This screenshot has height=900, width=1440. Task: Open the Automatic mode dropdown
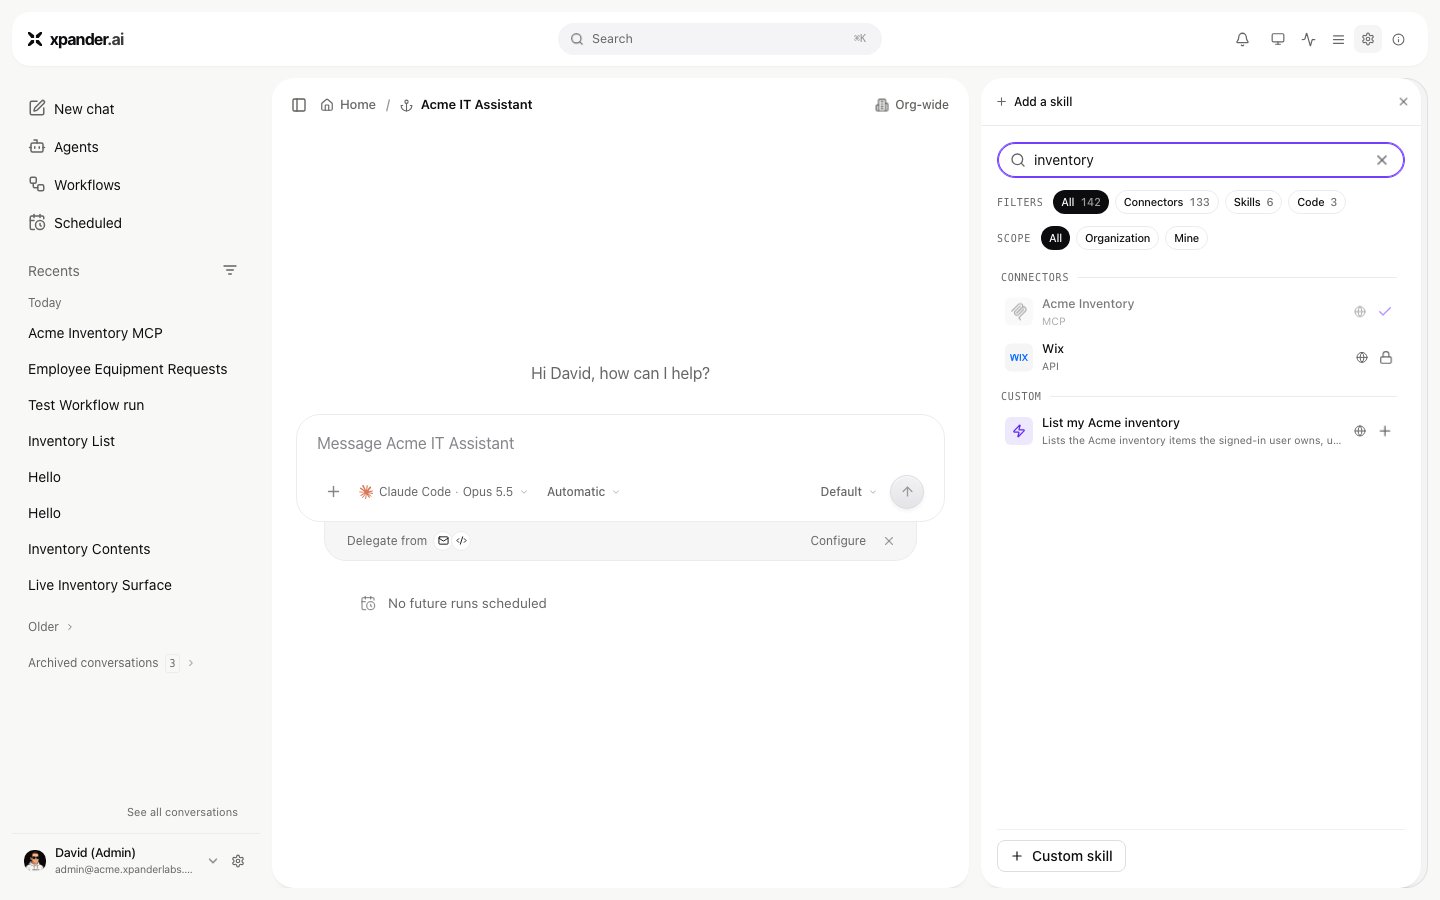583,492
